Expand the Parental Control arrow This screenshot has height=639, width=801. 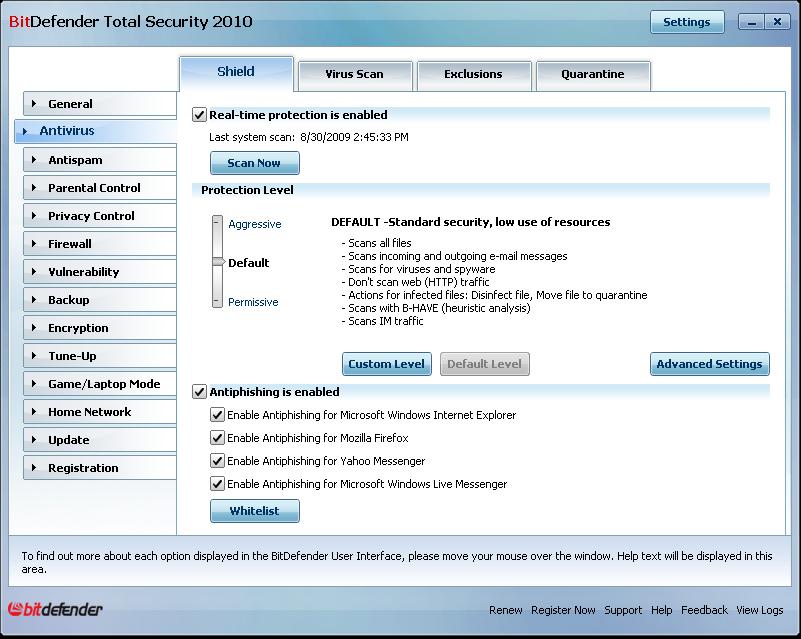click(x=34, y=187)
